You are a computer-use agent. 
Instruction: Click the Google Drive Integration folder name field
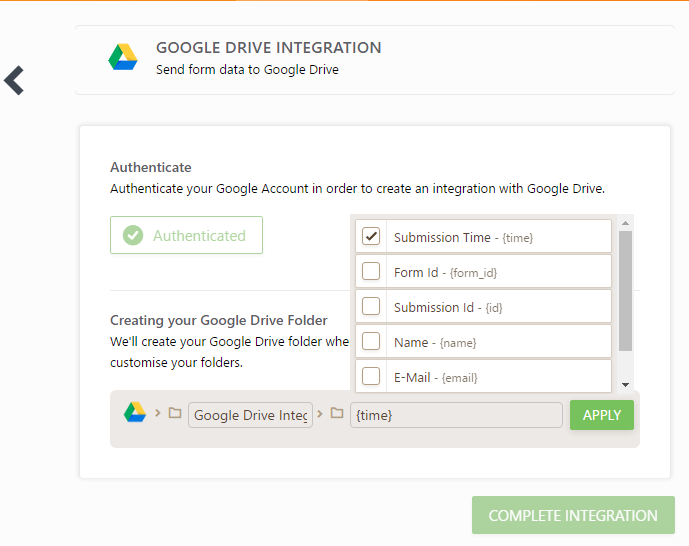(250, 415)
